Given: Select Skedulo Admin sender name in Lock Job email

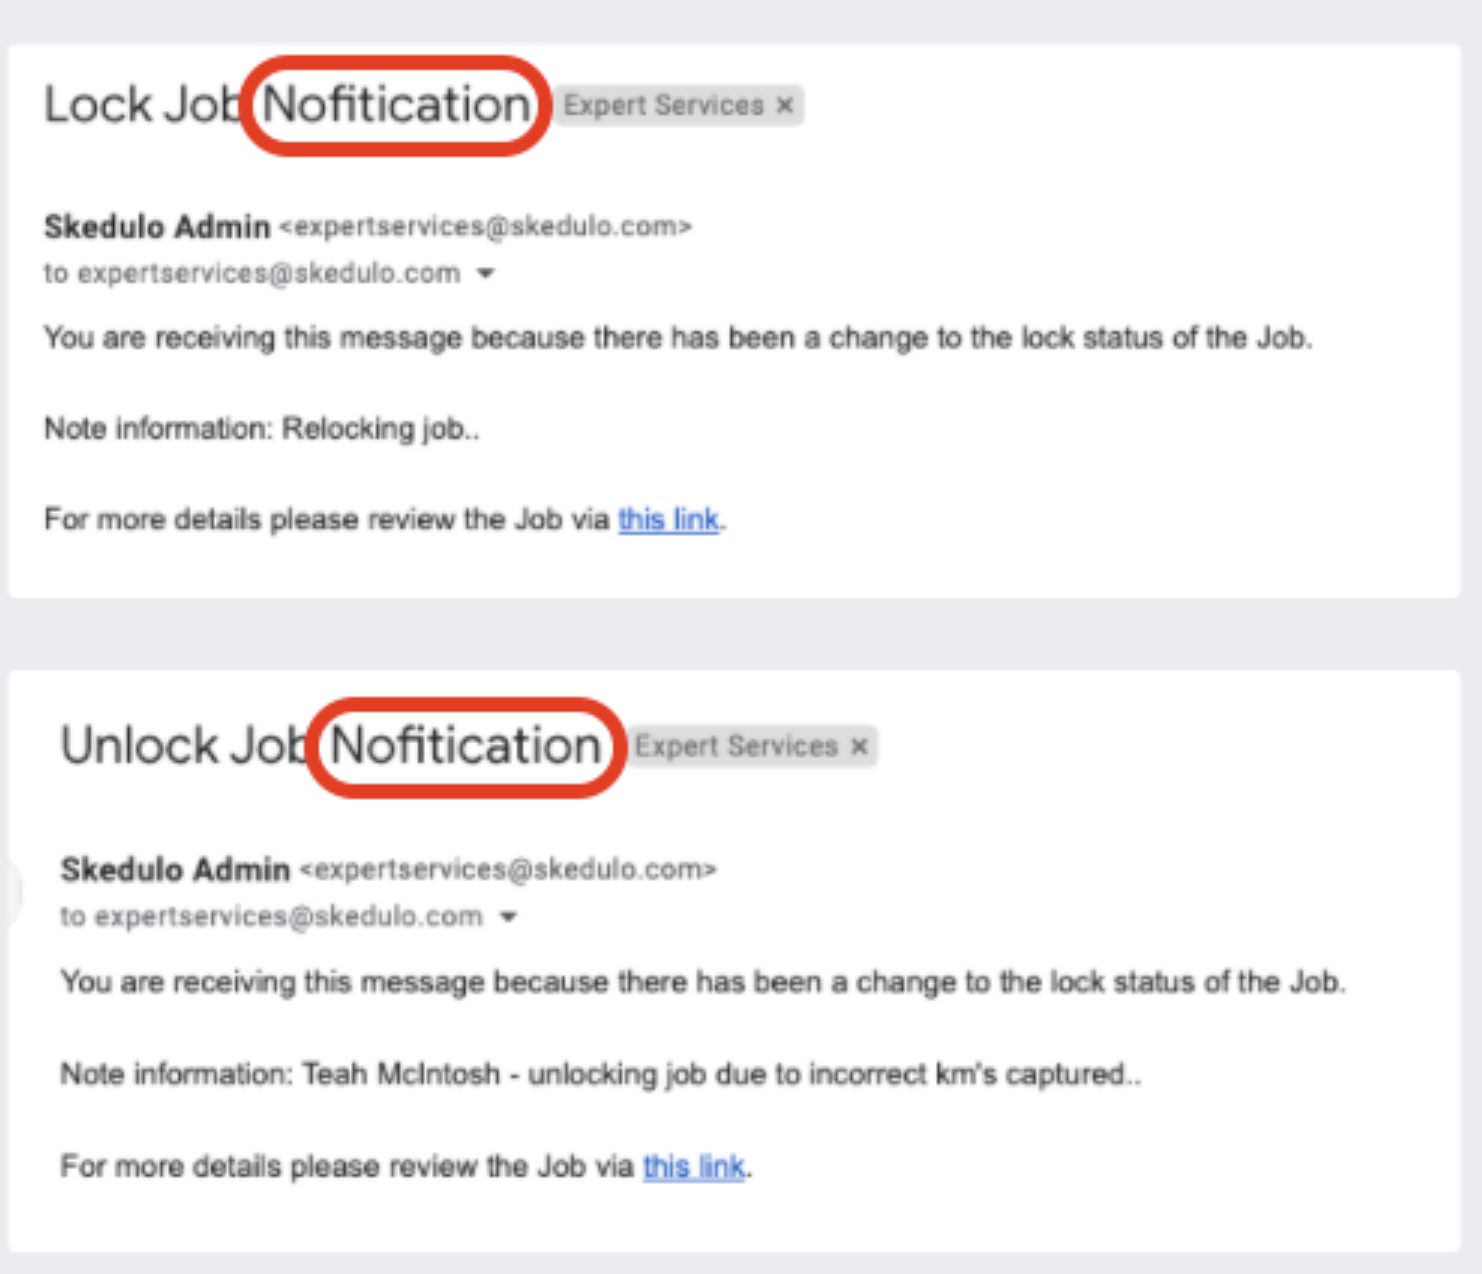Looking at the screenshot, I should 157,227.
